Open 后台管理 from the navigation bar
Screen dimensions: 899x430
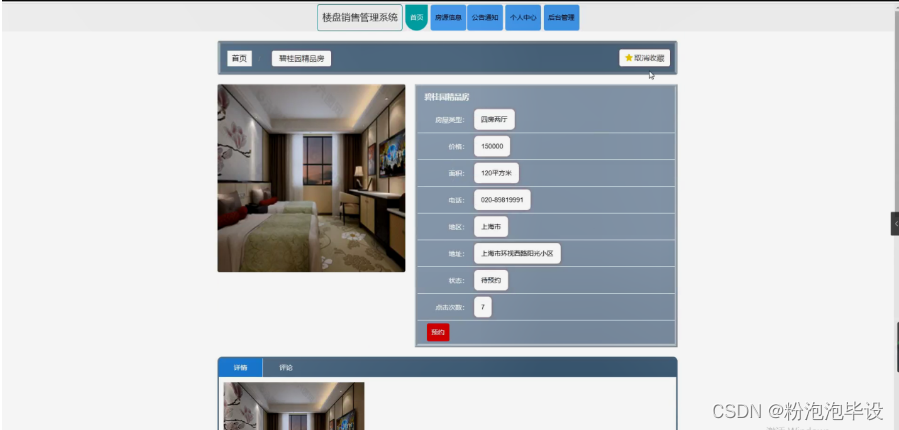coord(561,18)
